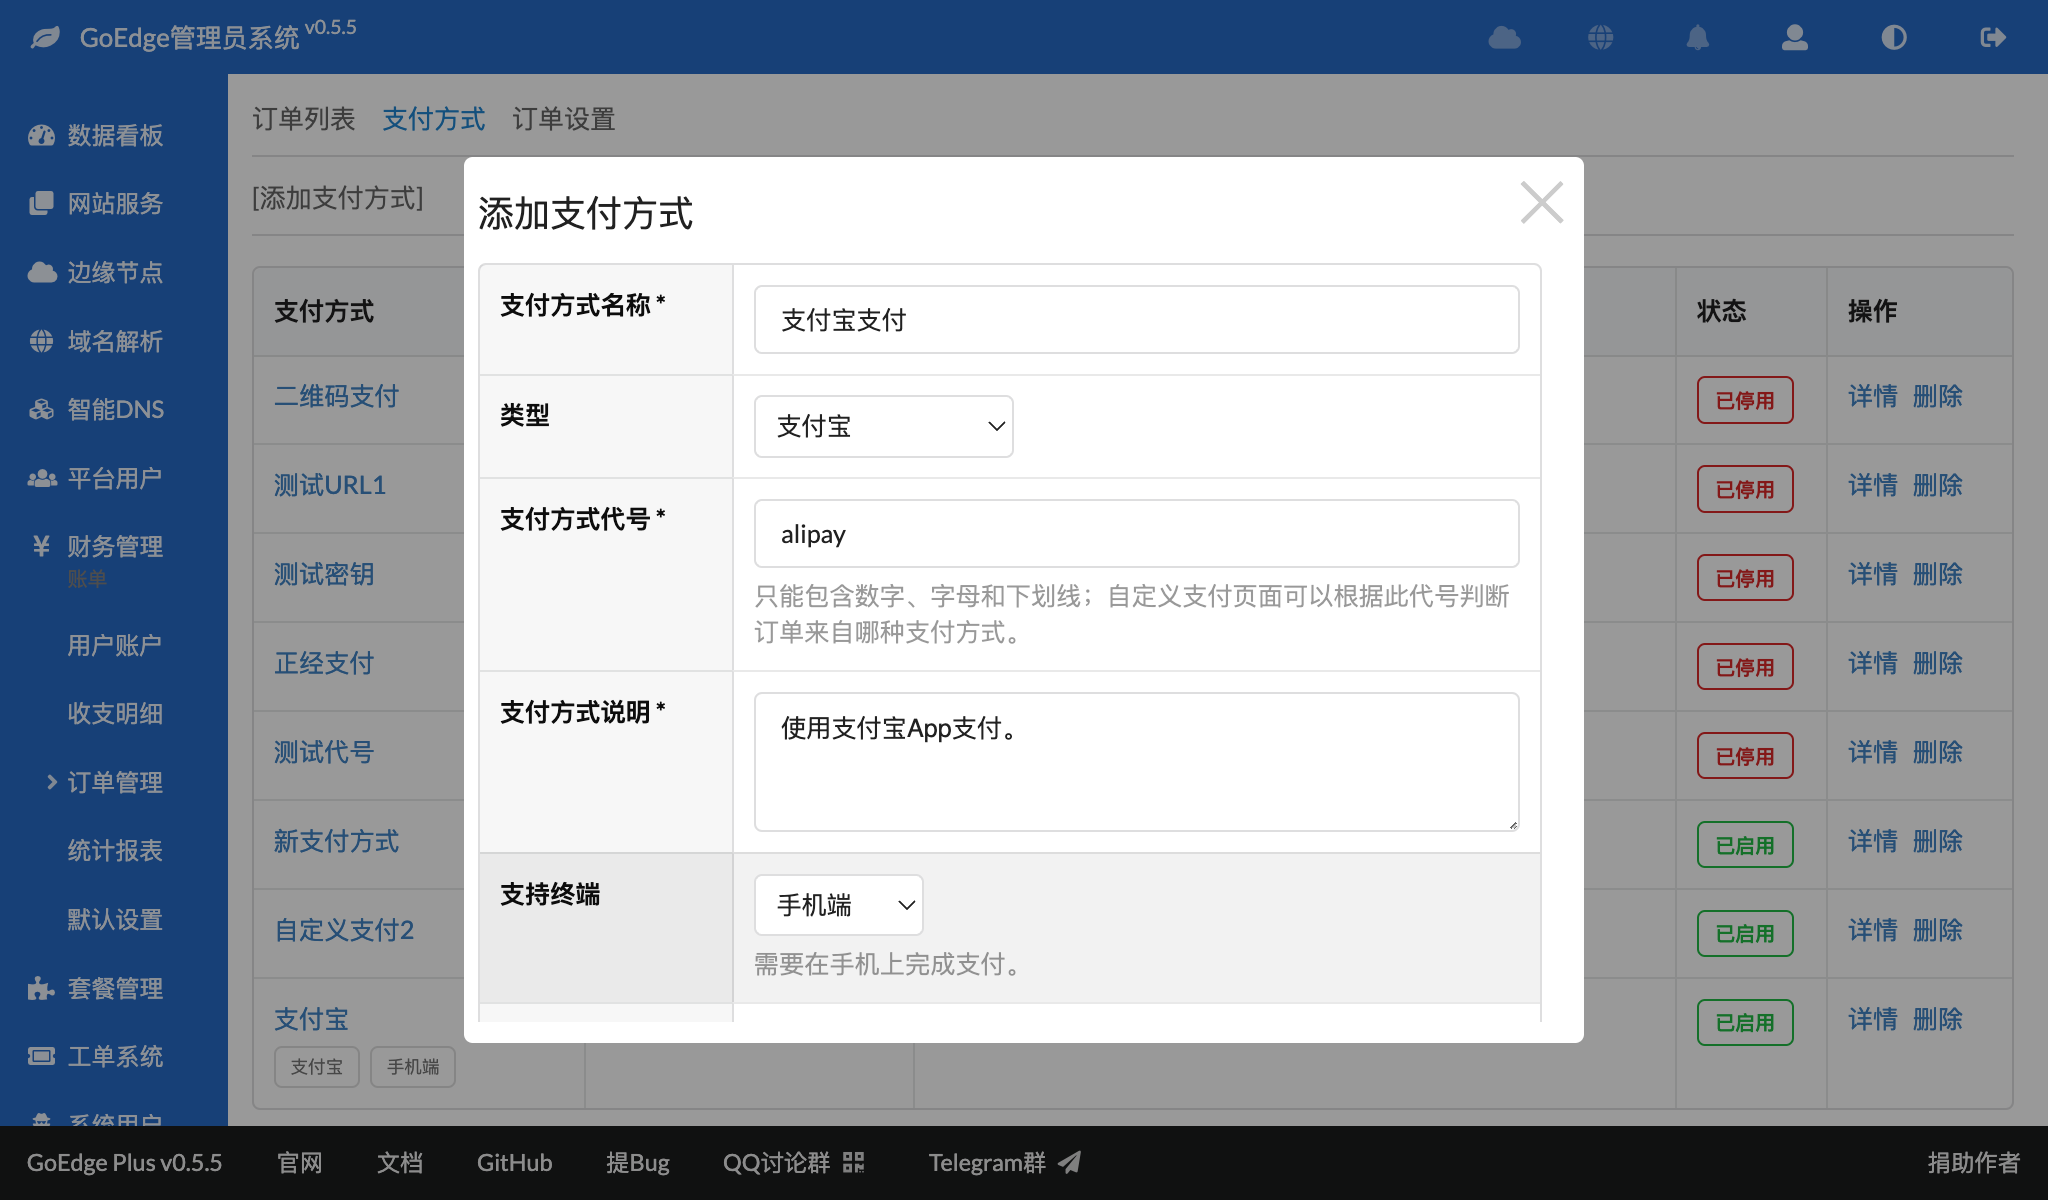
Task: Click 详情 for 二维码支付 row
Action: click(x=1873, y=396)
